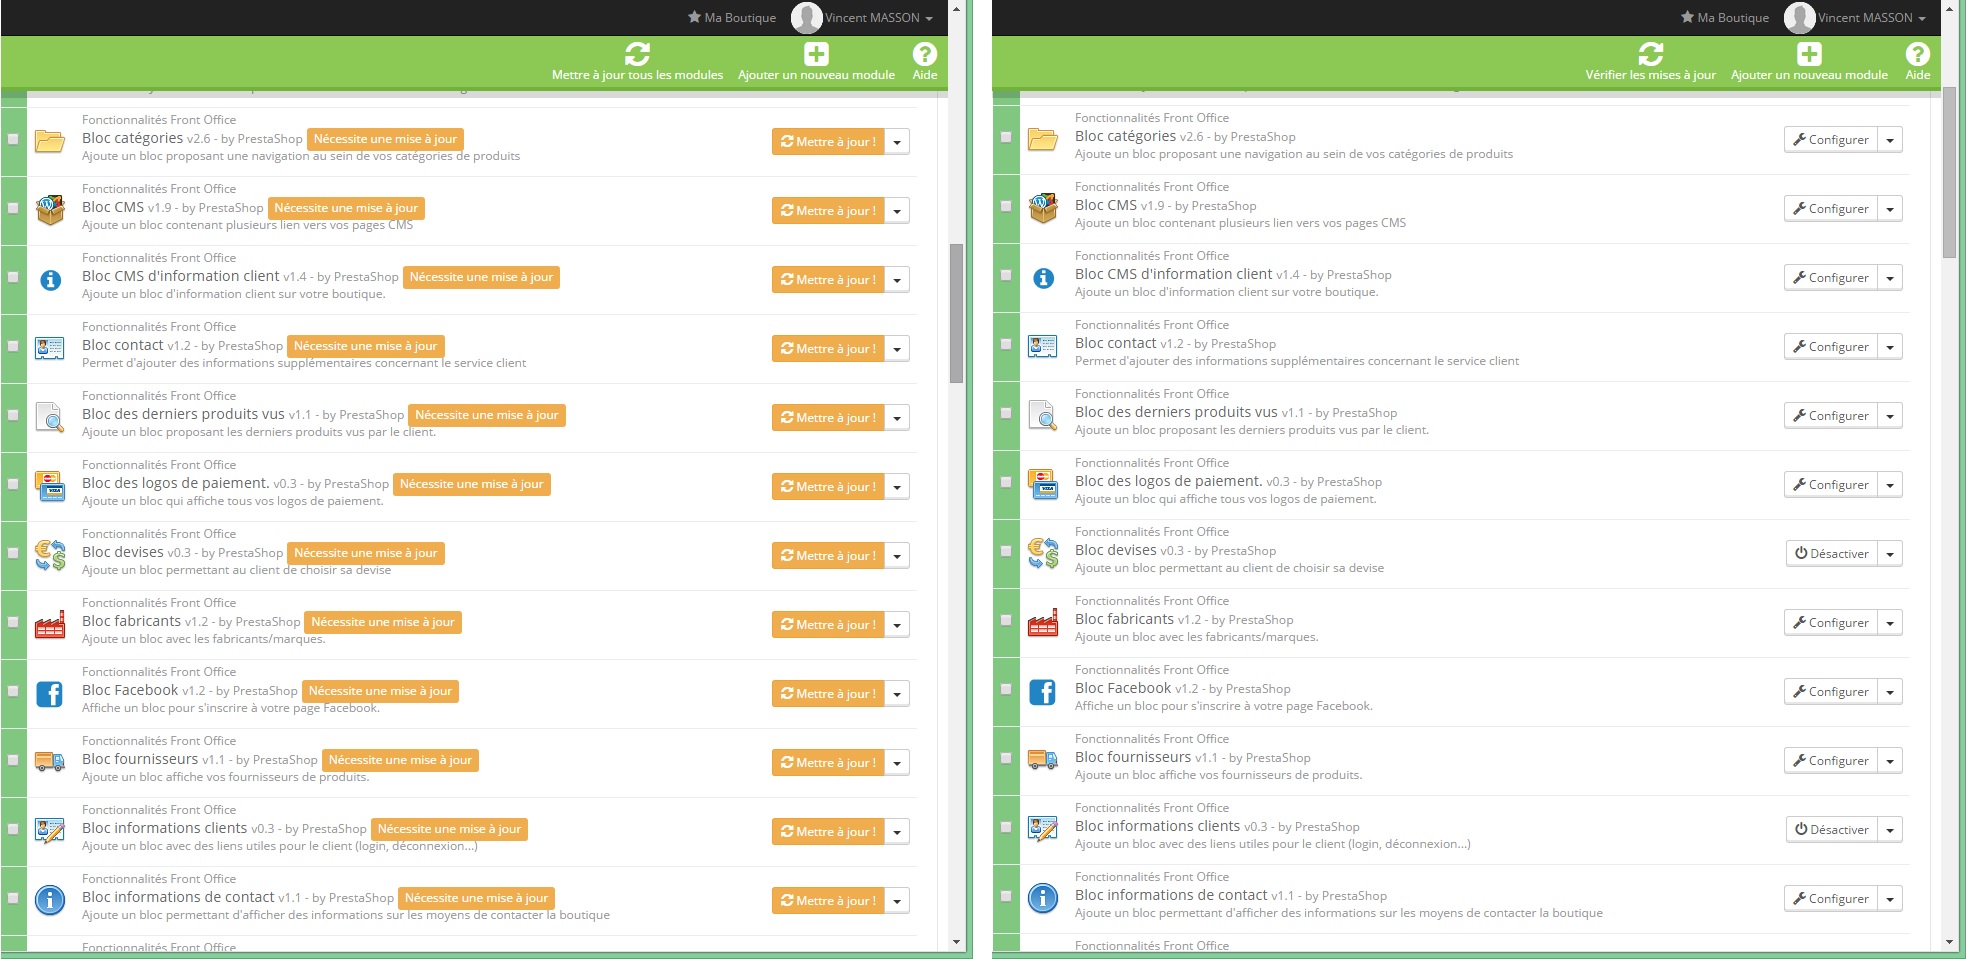Tick Bloc CMS checkbox in left window
Image resolution: width=1966 pixels, height=959 pixels.
pyautogui.click(x=13, y=208)
